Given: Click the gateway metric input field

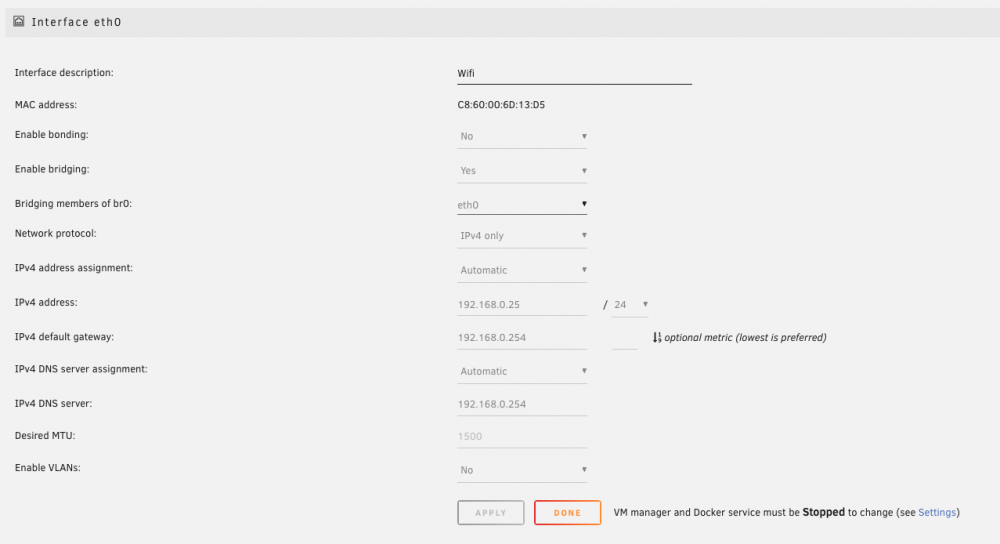Looking at the screenshot, I should coord(624,338).
